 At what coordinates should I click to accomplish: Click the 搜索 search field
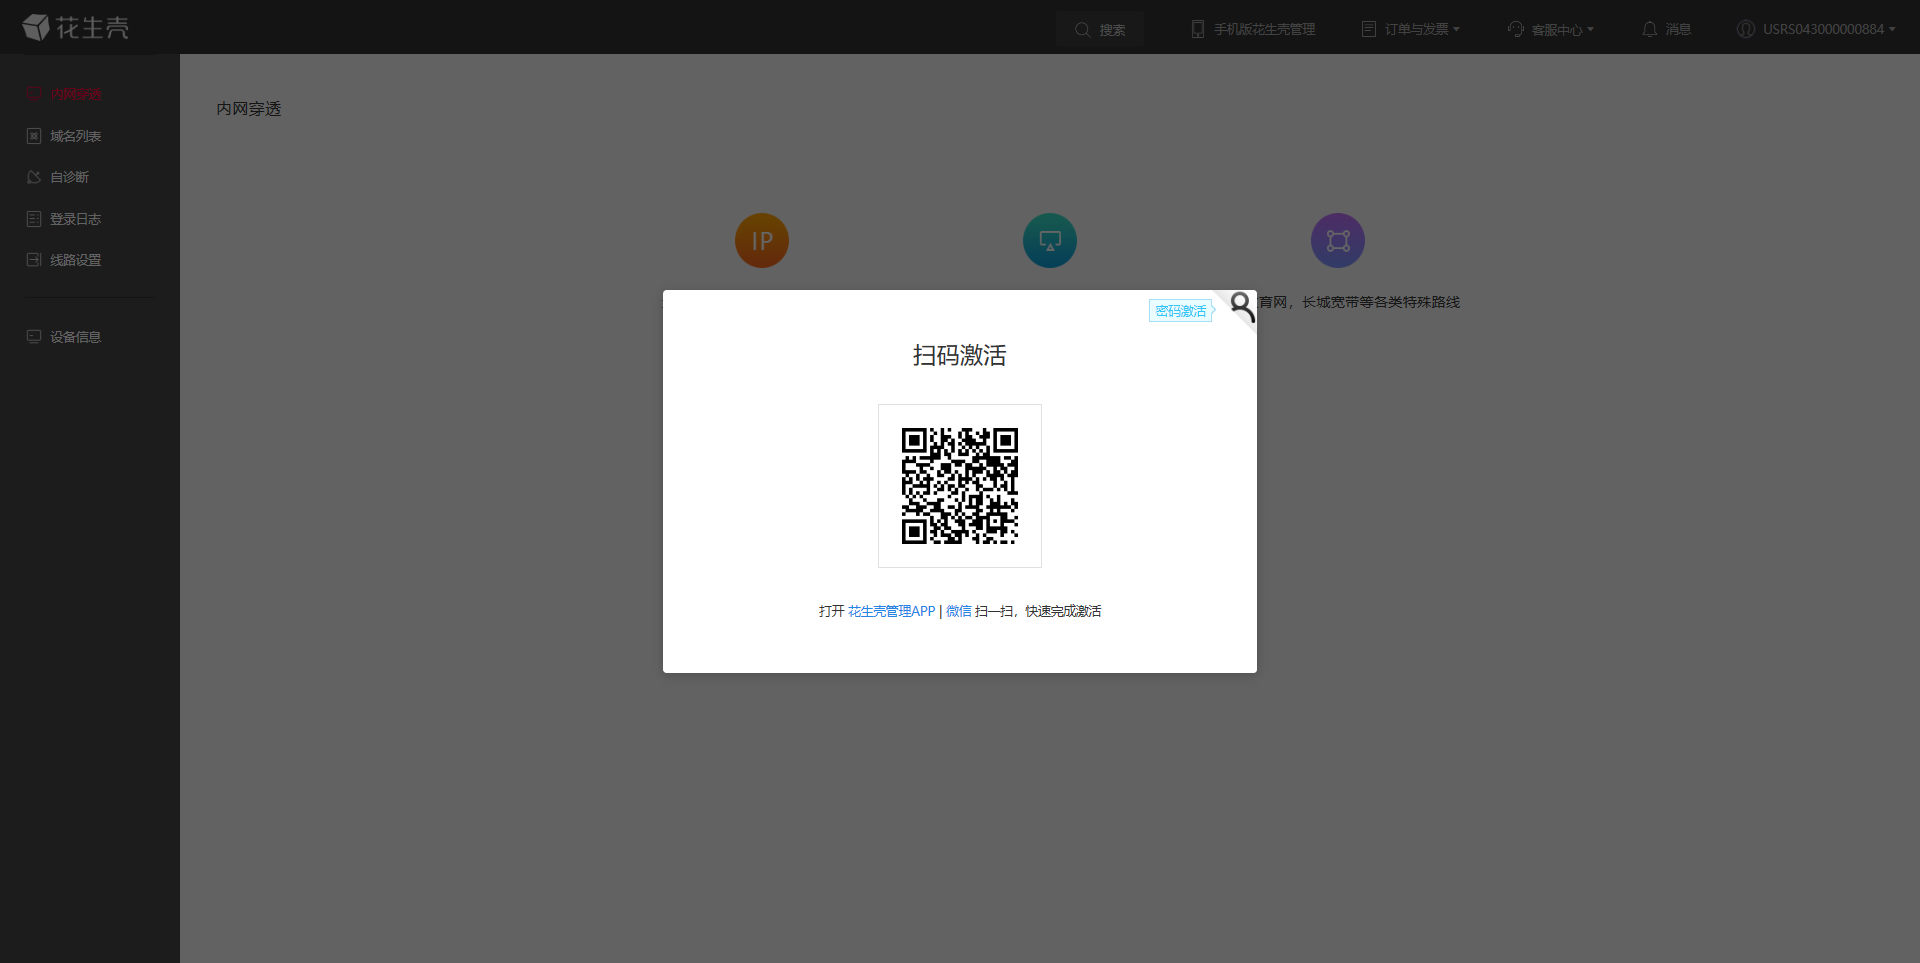point(1100,30)
